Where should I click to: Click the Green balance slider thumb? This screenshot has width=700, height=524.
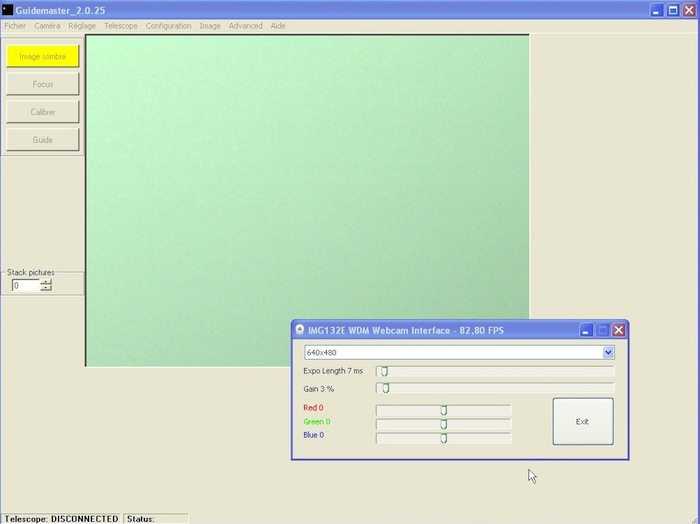tap(443, 424)
